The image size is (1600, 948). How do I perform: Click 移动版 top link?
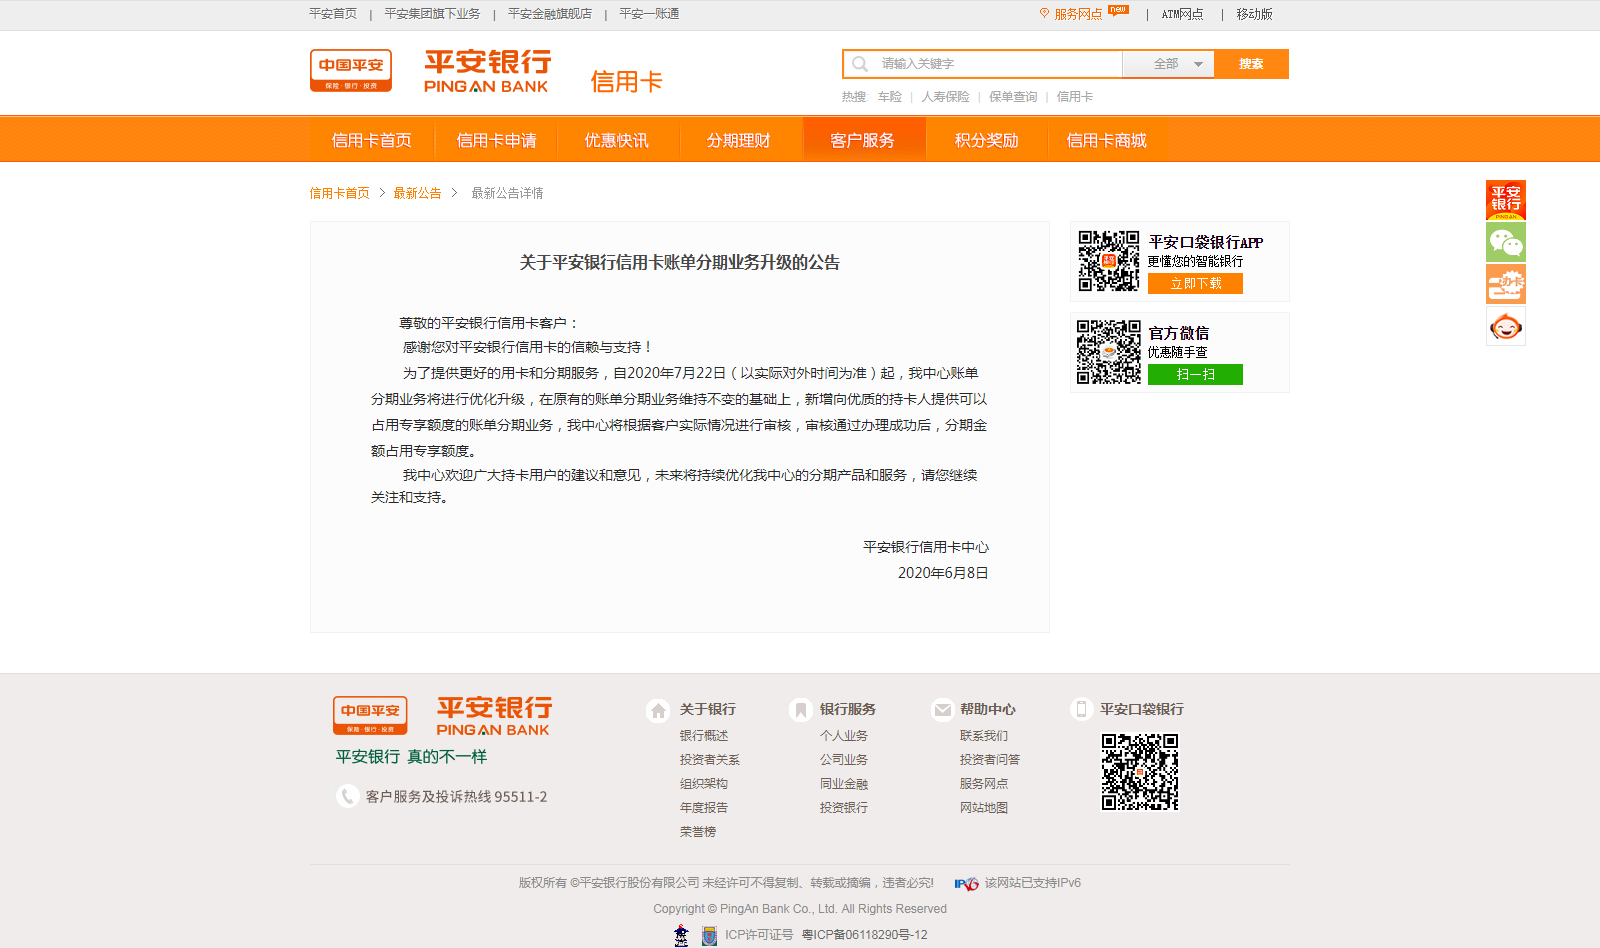click(1254, 14)
